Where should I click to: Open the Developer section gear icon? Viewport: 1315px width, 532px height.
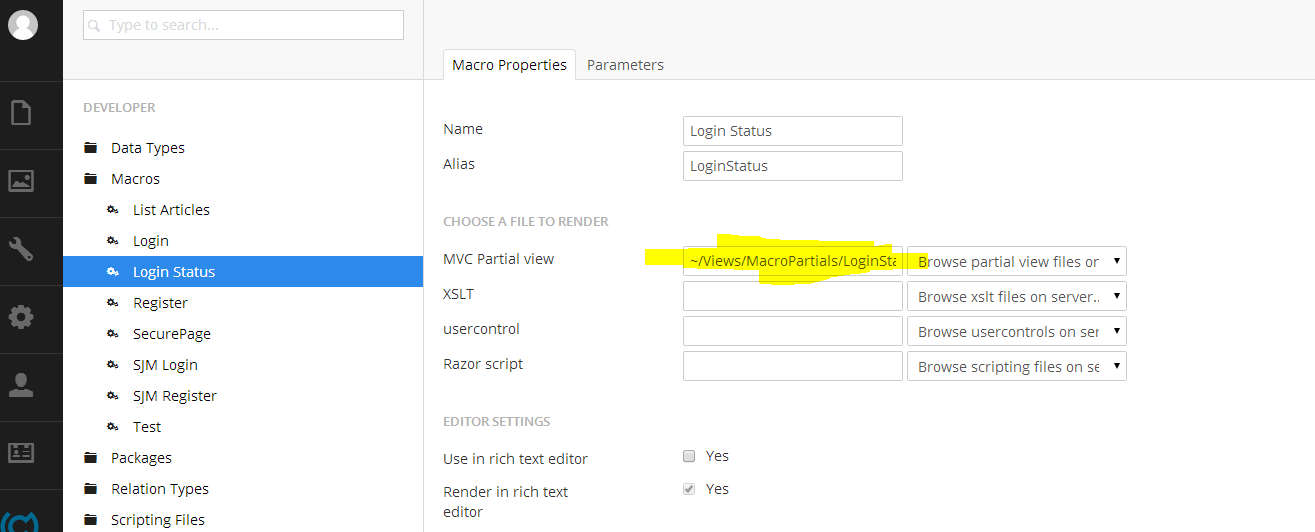pos(21,317)
